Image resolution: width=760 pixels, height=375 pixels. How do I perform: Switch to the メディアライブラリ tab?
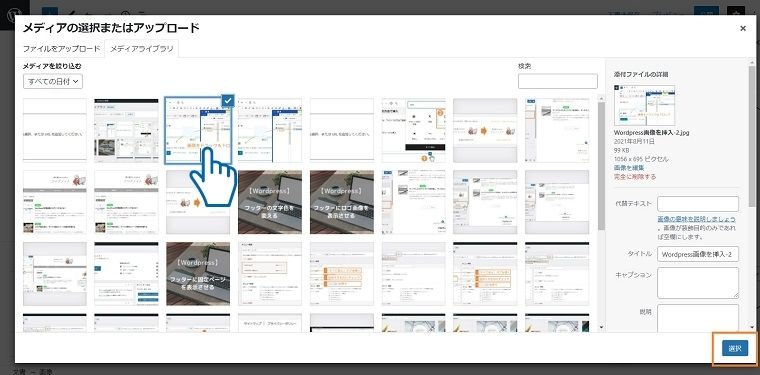(142, 49)
